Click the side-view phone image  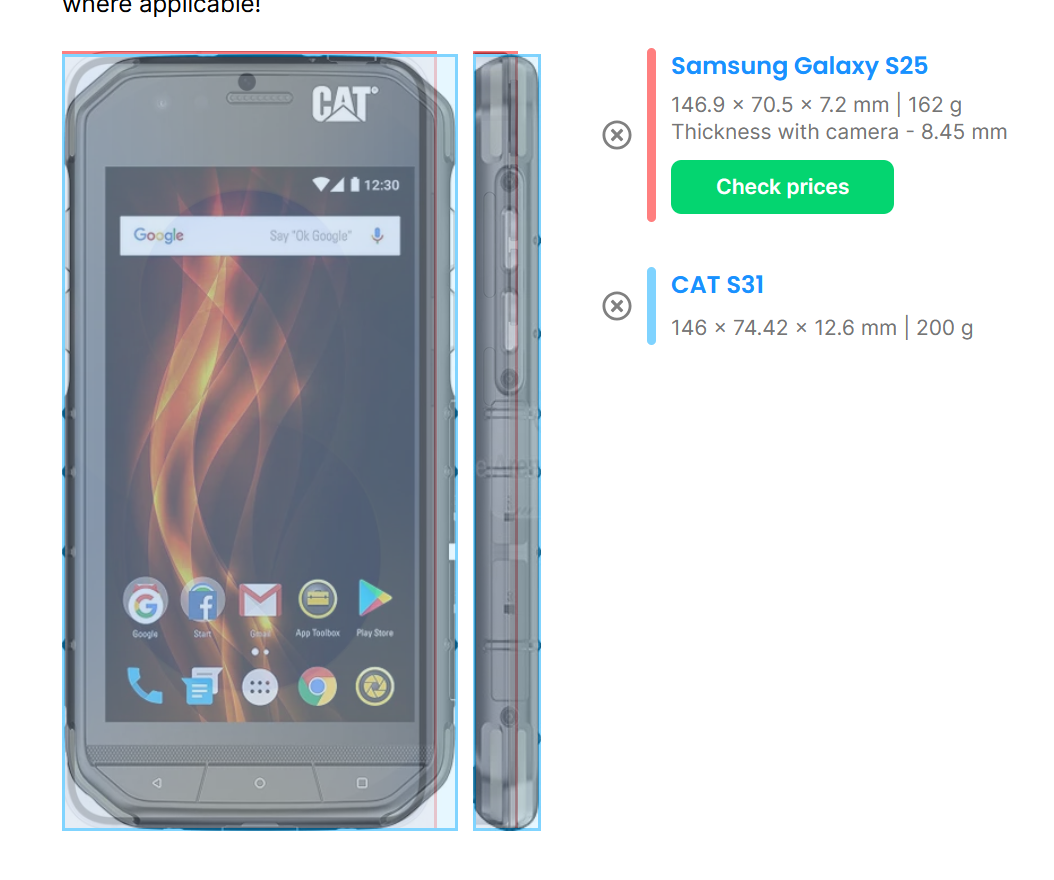coord(507,442)
